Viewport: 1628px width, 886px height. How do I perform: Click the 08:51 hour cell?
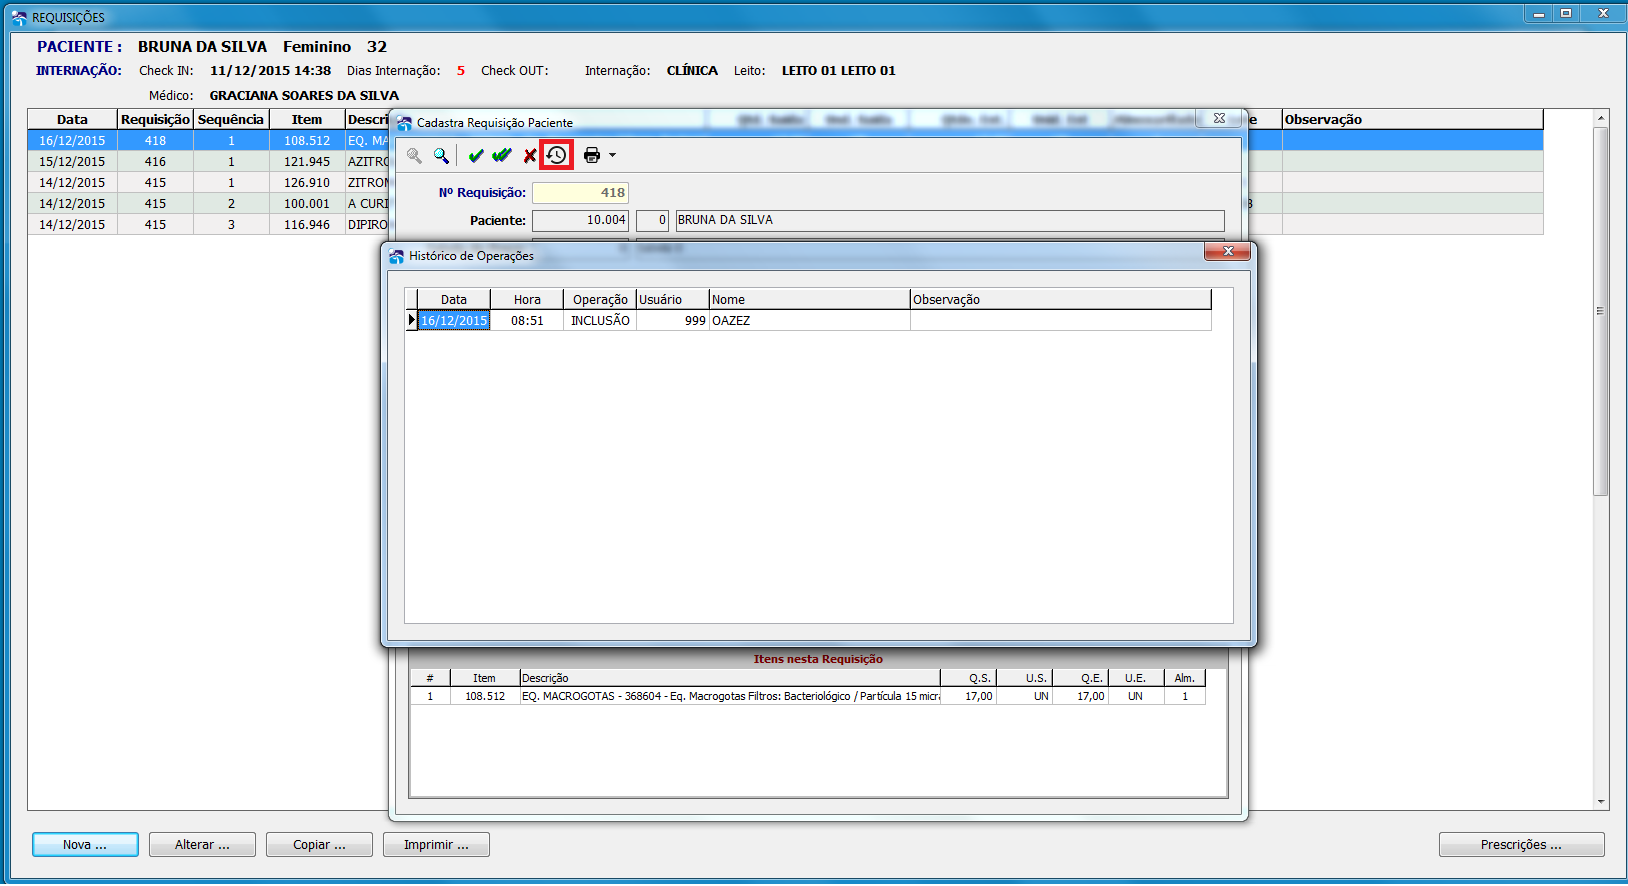click(x=527, y=321)
